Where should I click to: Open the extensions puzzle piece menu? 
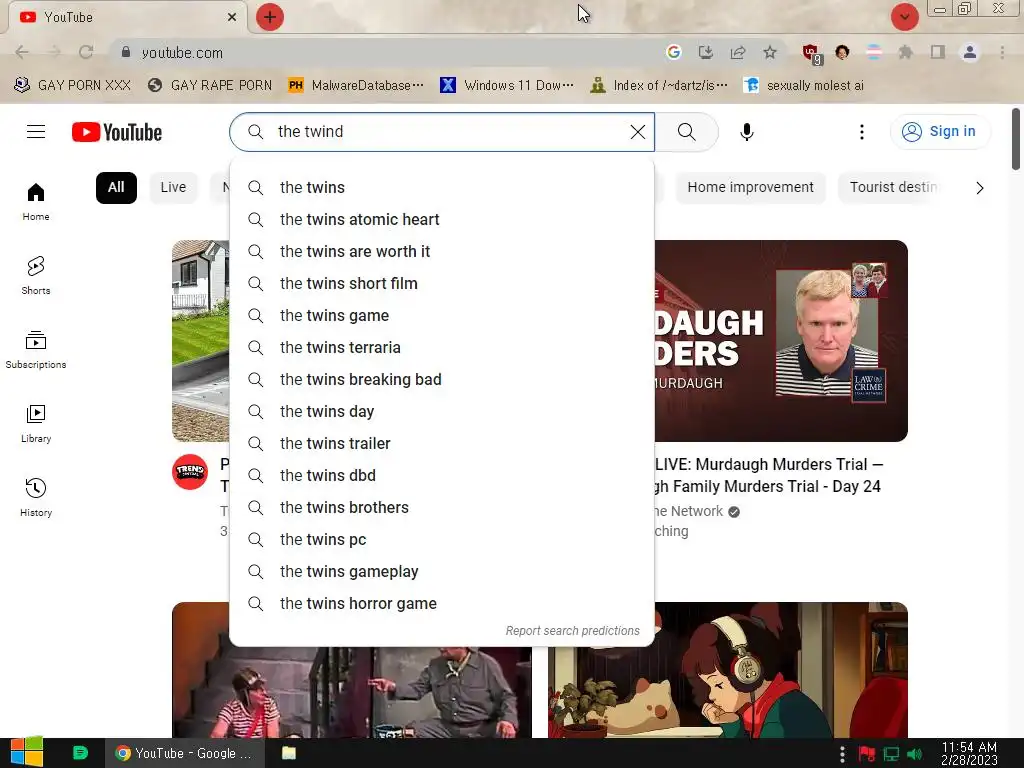pyautogui.click(x=905, y=52)
